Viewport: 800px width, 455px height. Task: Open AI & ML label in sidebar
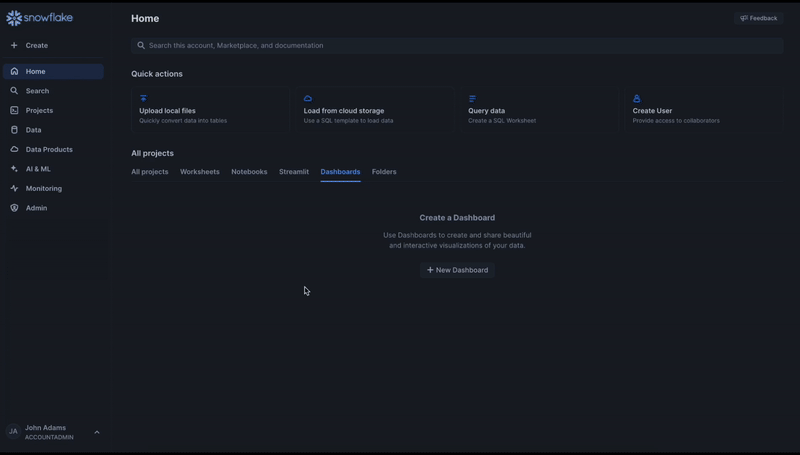tap(38, 169)
